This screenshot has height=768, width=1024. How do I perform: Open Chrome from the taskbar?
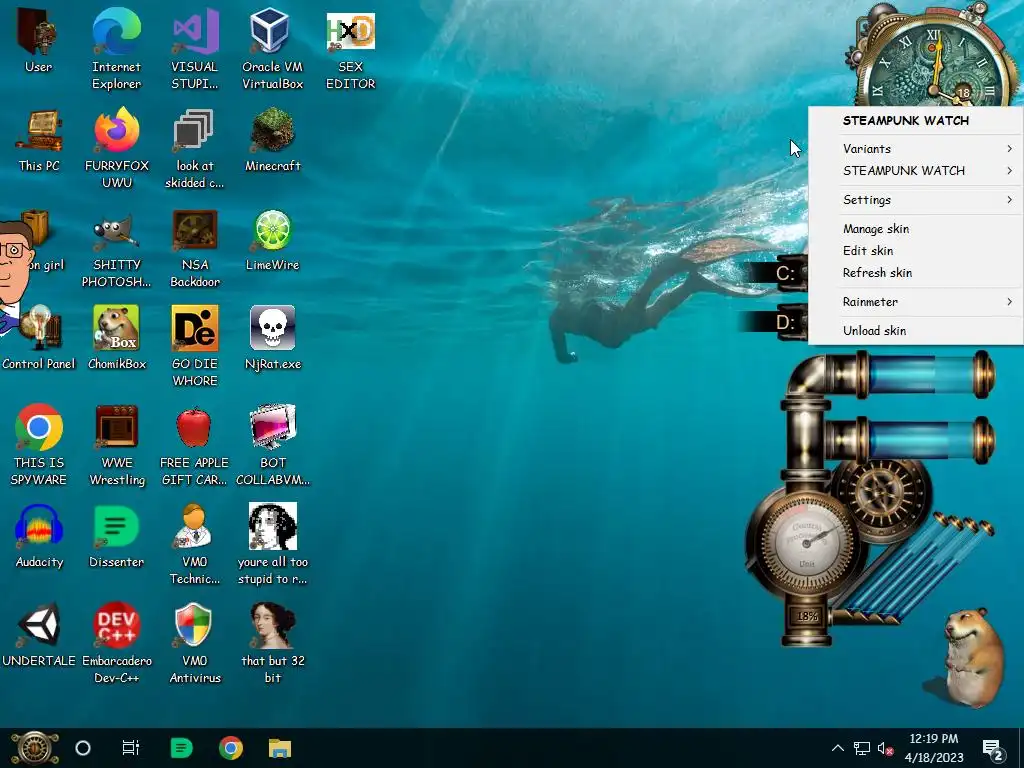coord(231,748)
